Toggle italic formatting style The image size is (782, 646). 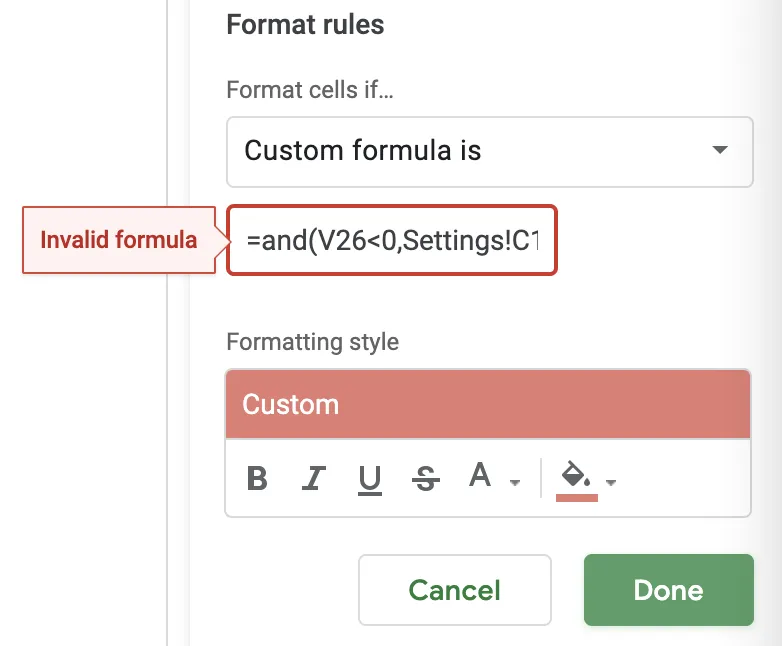[314, 479]
